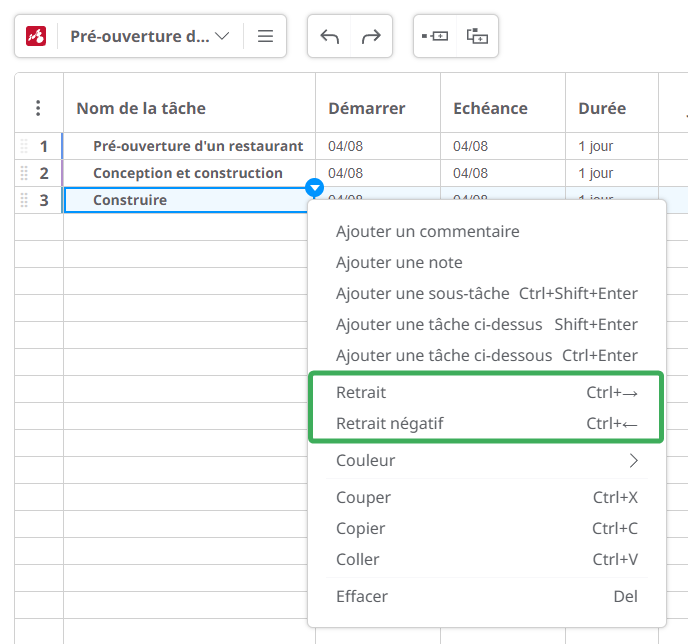The width and height of the screenshot is (688, 644).
Task: Choose Ajouter une tâche ci-dessous
Action: click(487, 355)
